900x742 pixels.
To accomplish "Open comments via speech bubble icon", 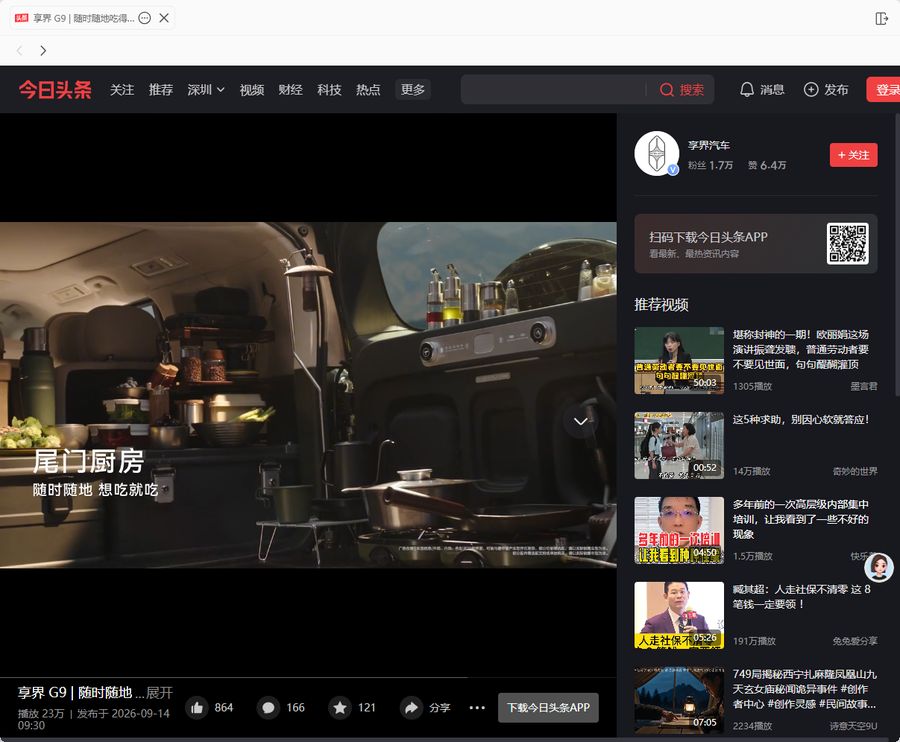I will pos(268,708).
